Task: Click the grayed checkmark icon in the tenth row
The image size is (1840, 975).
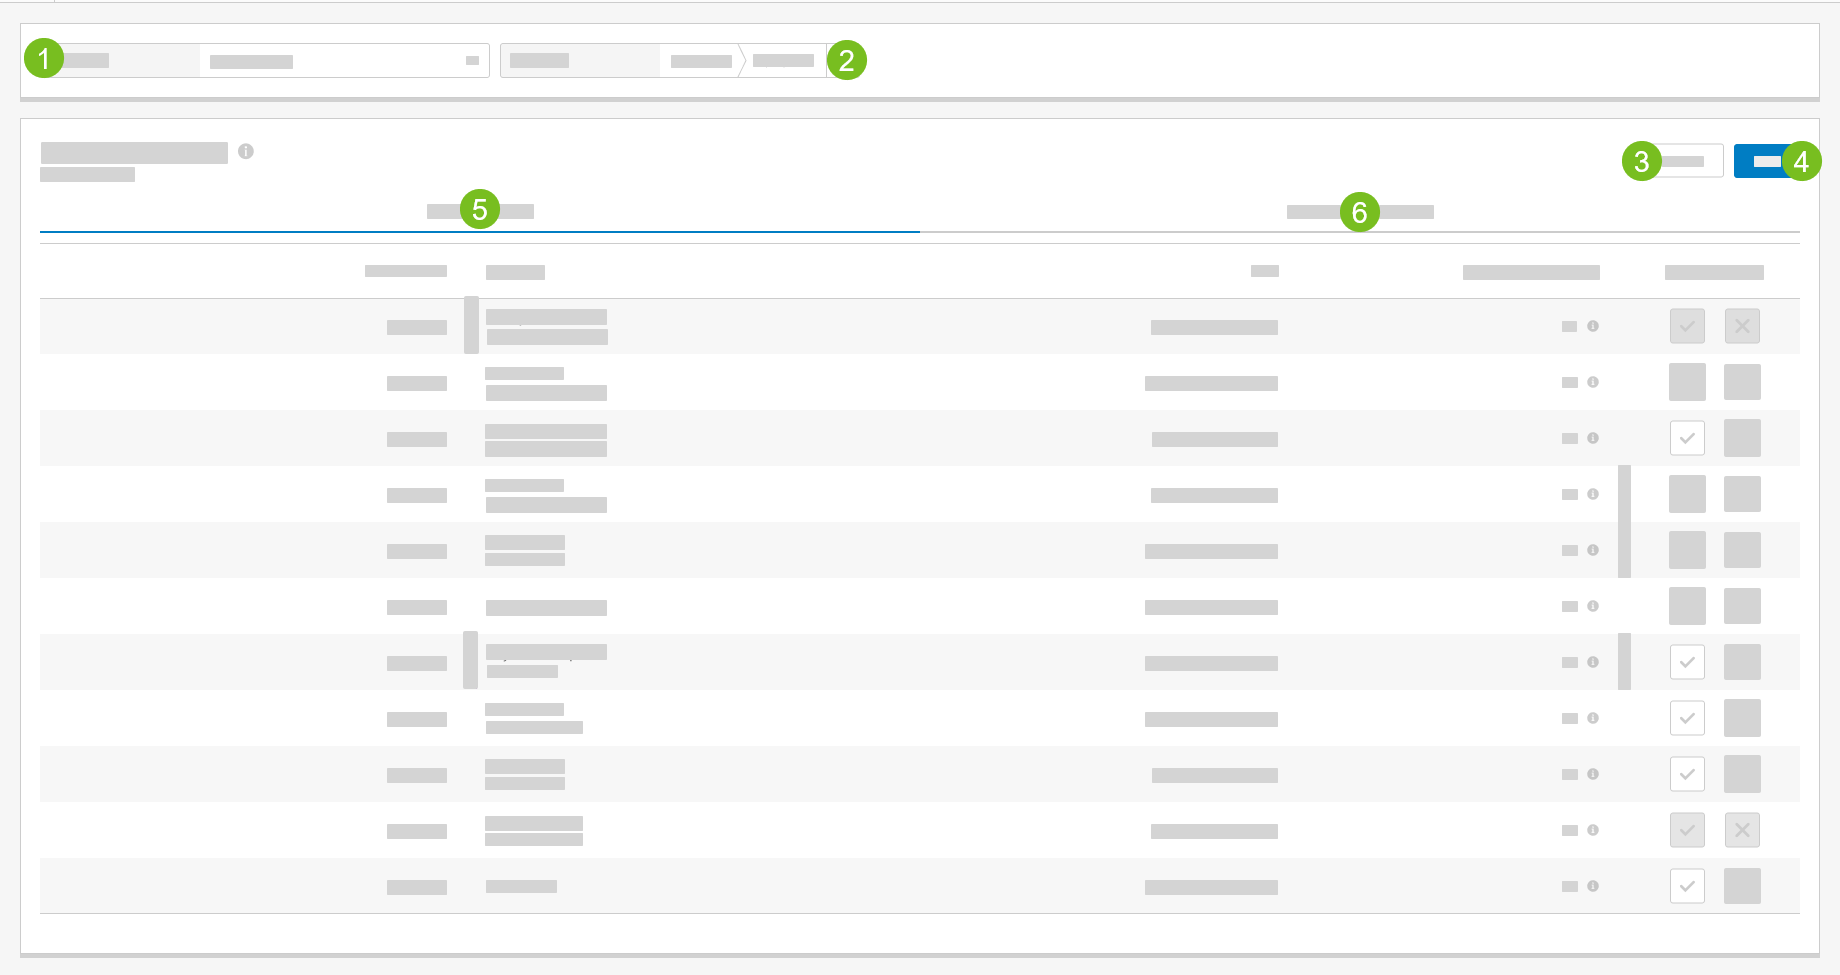Action: [1687, 830]
